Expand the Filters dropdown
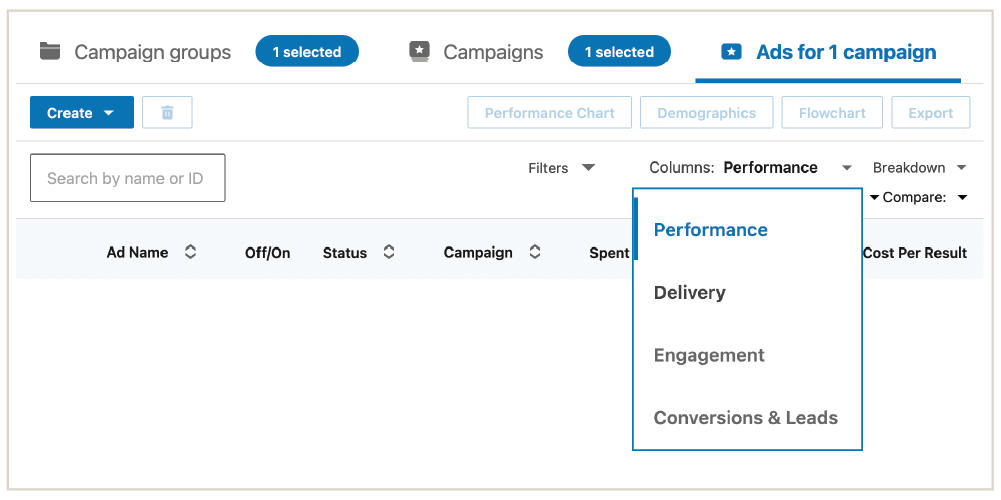Screen dimensions: 1001x500 [562, 168]
